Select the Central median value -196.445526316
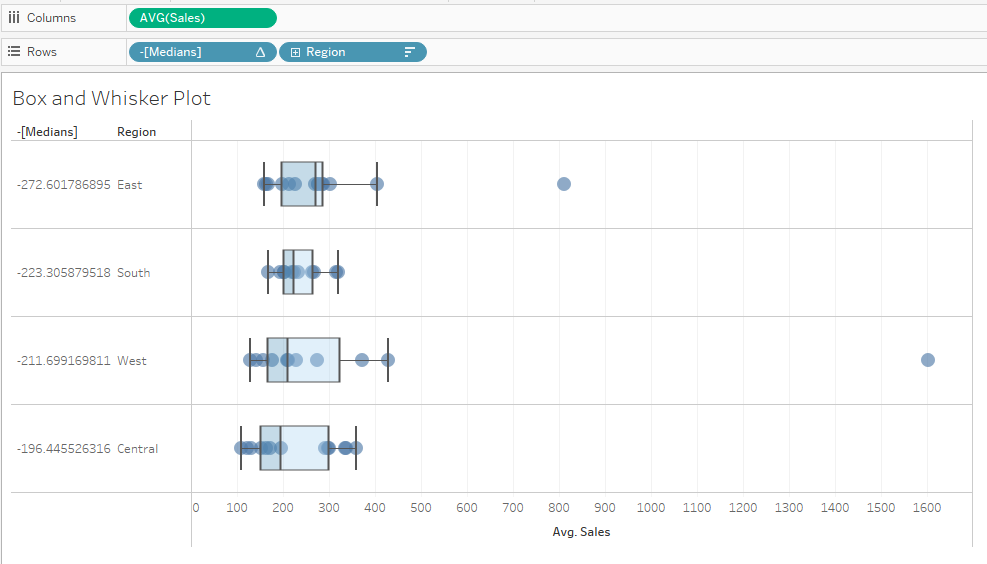Image resolution: width=987 pixels, height=564 pixels. pyautogui.click(x=64, y=449)
